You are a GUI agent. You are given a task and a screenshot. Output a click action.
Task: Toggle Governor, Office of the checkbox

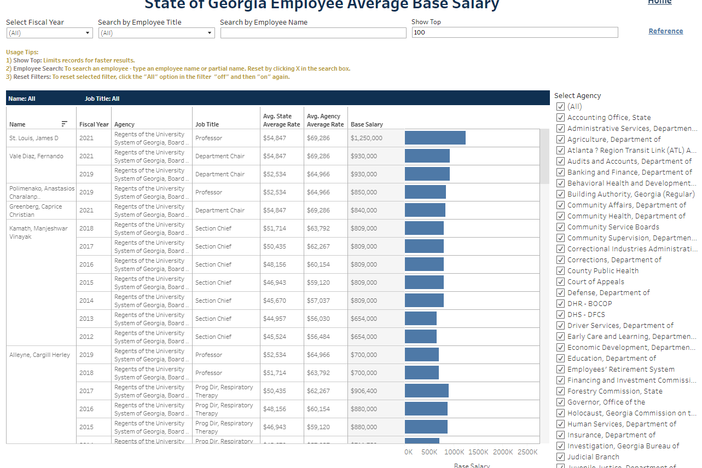coord(560,402)
